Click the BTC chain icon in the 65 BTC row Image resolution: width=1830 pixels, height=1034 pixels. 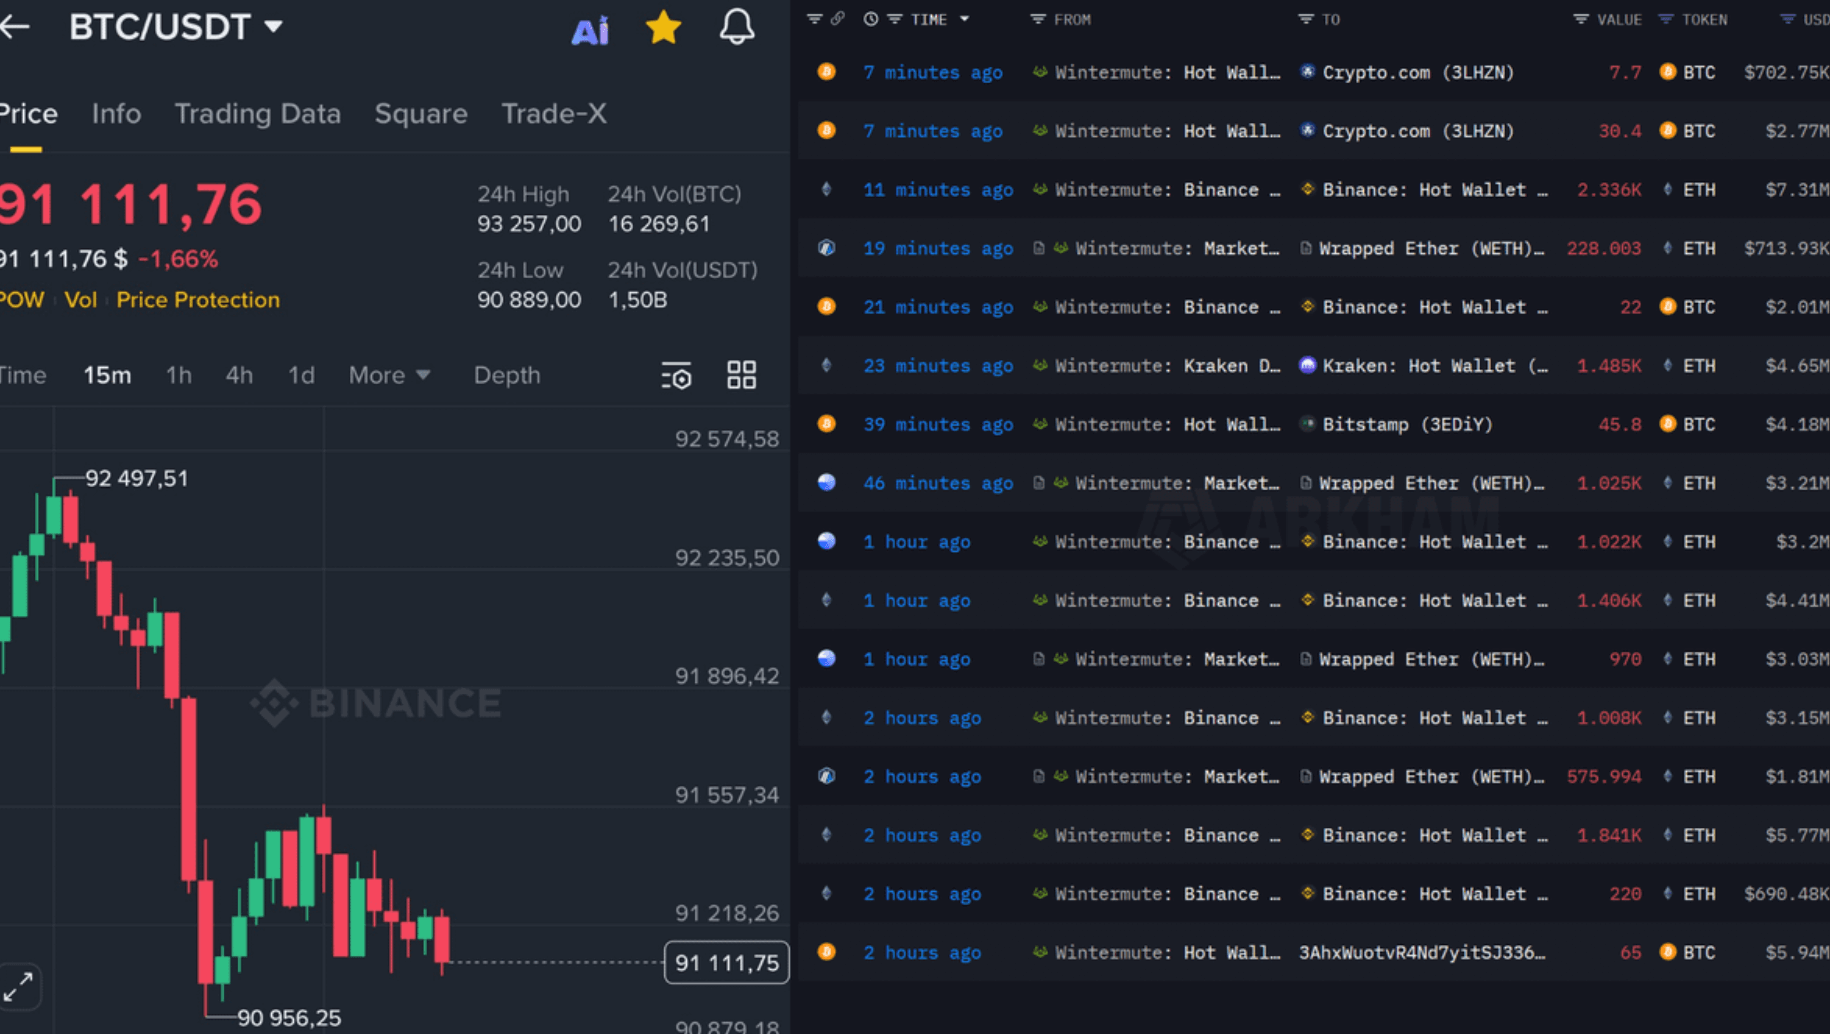pyautogui.click(x=826, y=952)
